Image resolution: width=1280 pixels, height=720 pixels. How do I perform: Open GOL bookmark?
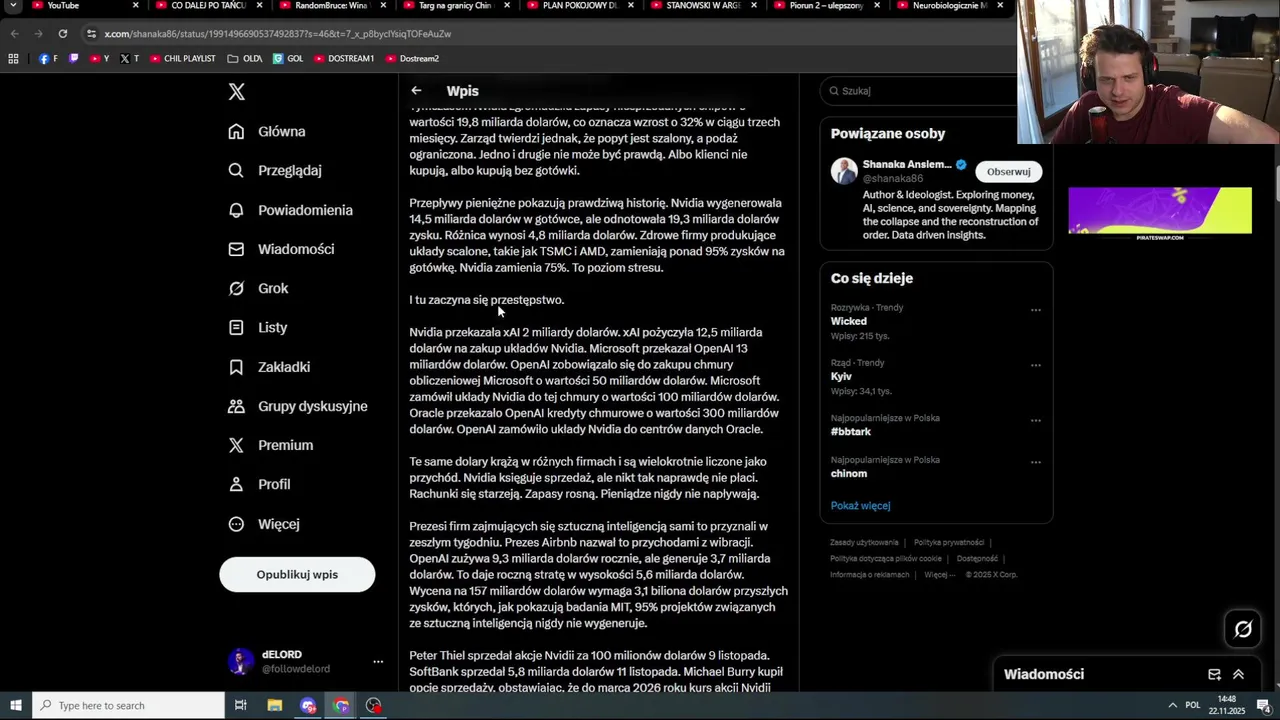pyautogui.click(x=288, y=59)
